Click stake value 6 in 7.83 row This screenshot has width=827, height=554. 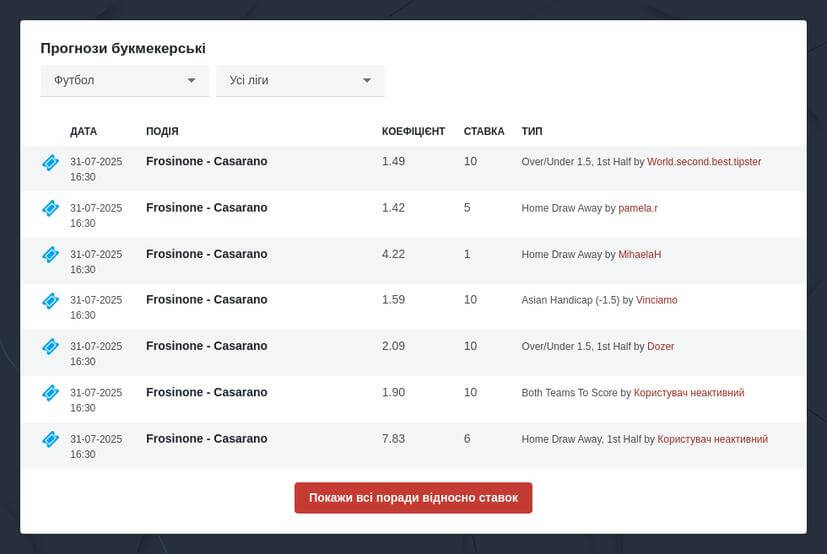[x=467, y=439]
